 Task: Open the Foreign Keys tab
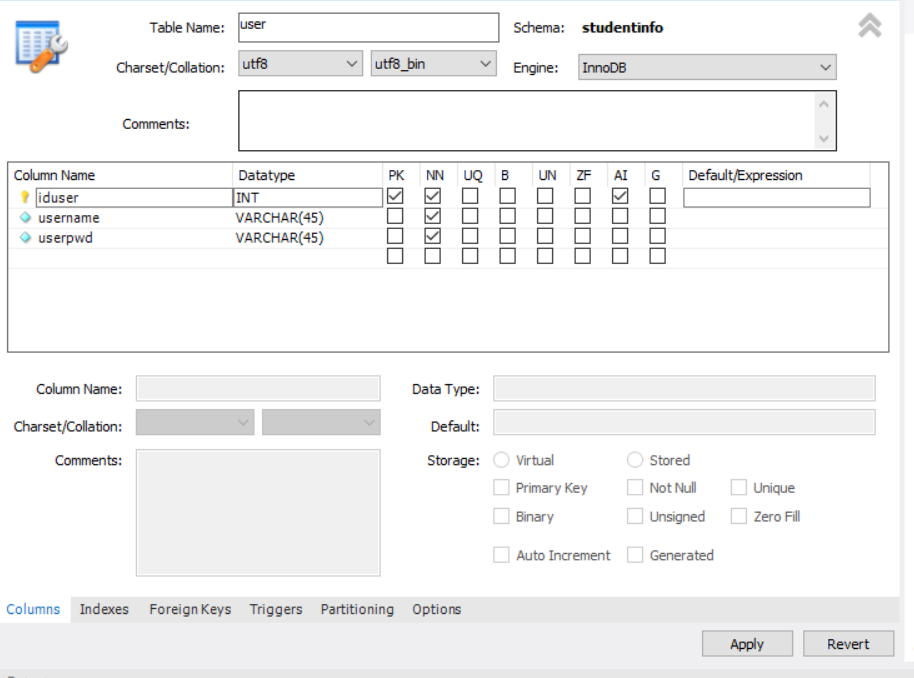coord(190,609)
